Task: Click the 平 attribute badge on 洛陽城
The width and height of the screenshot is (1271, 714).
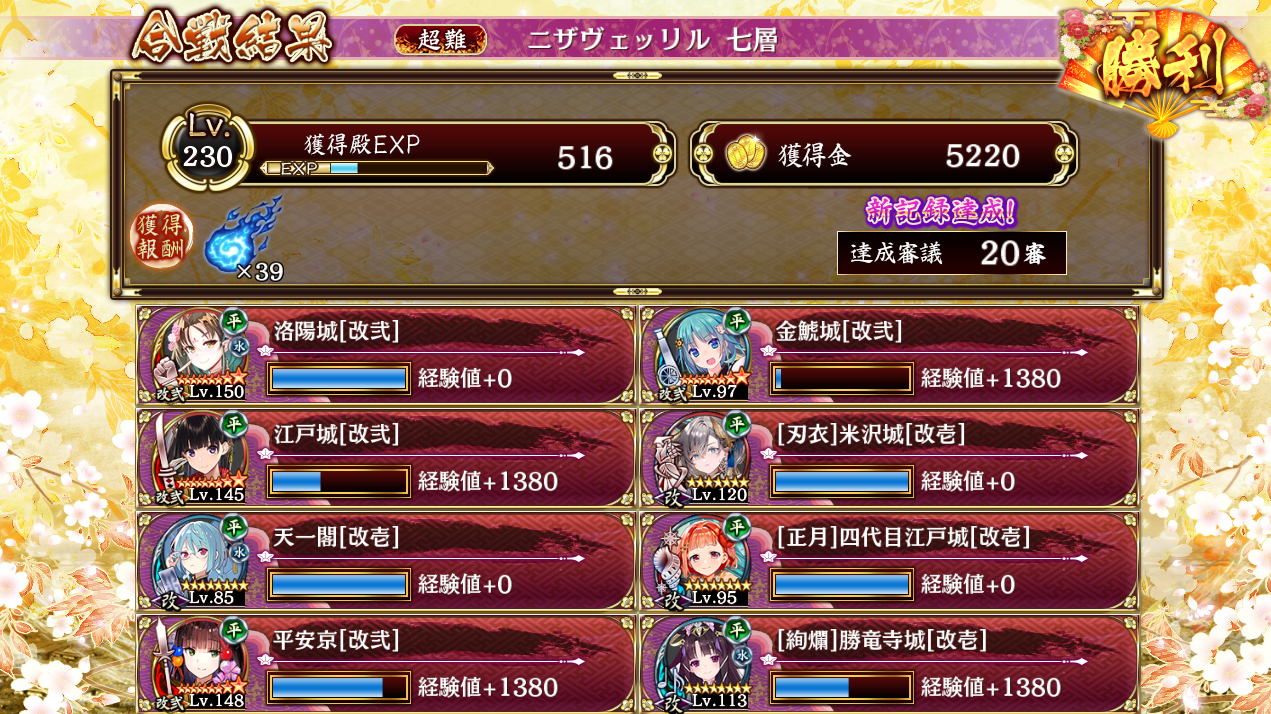Action: point(234,320)
